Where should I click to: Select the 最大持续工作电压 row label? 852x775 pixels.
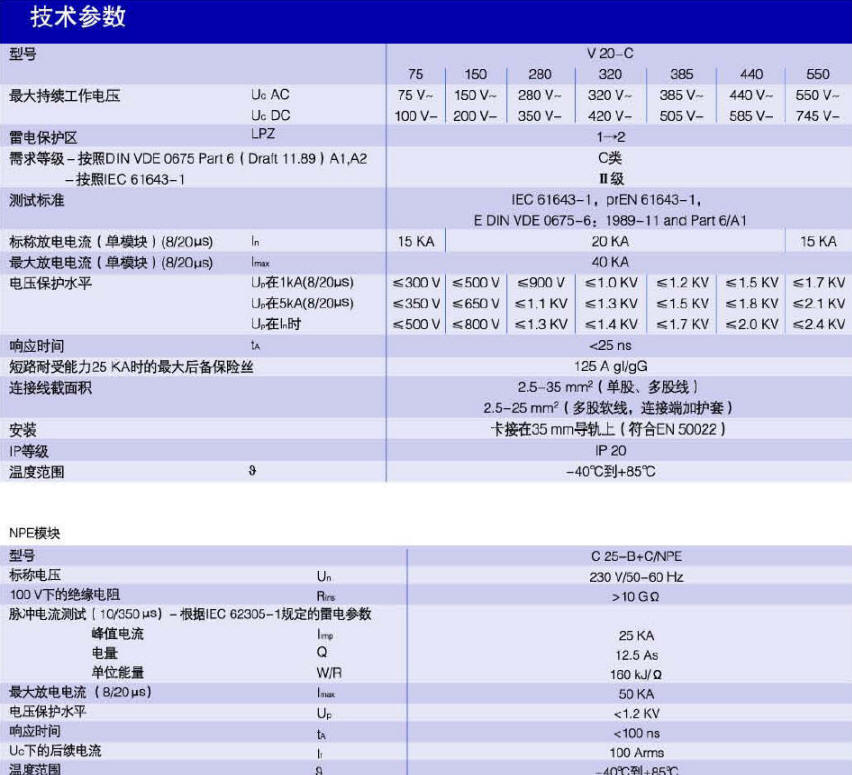point(64,96)
